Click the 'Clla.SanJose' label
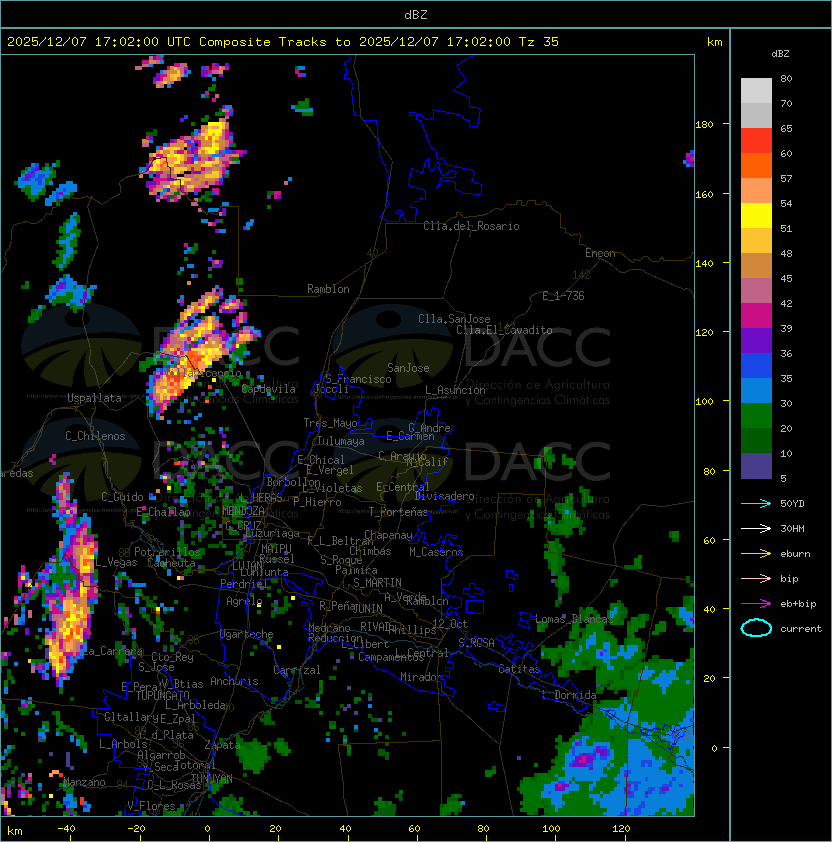The width and height of the screenshot is (832, 842). click(x=454, y=319)
